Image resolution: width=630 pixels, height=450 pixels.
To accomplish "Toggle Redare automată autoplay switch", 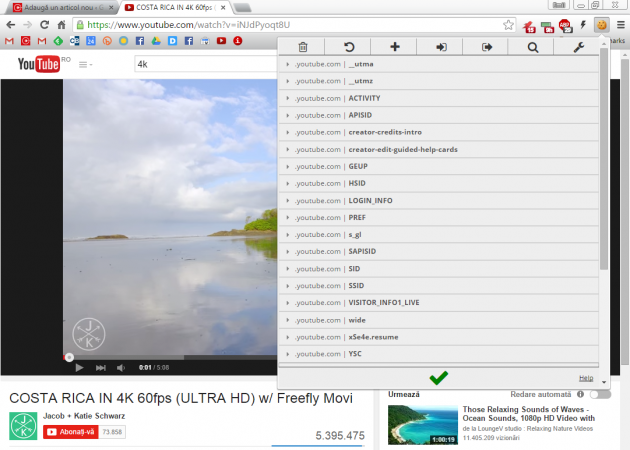I will (x=600, y=395).
